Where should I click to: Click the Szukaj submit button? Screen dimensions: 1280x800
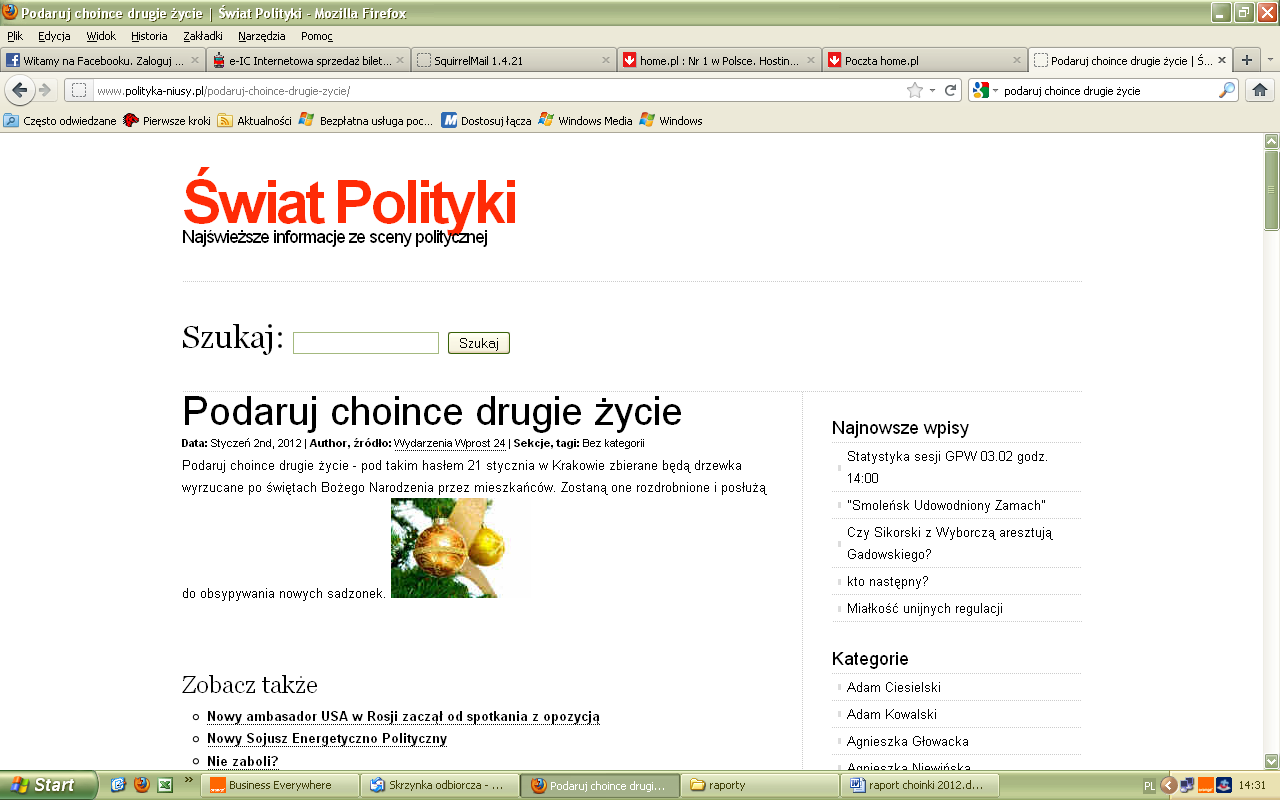pyautogui.click(x=479, y=343)
